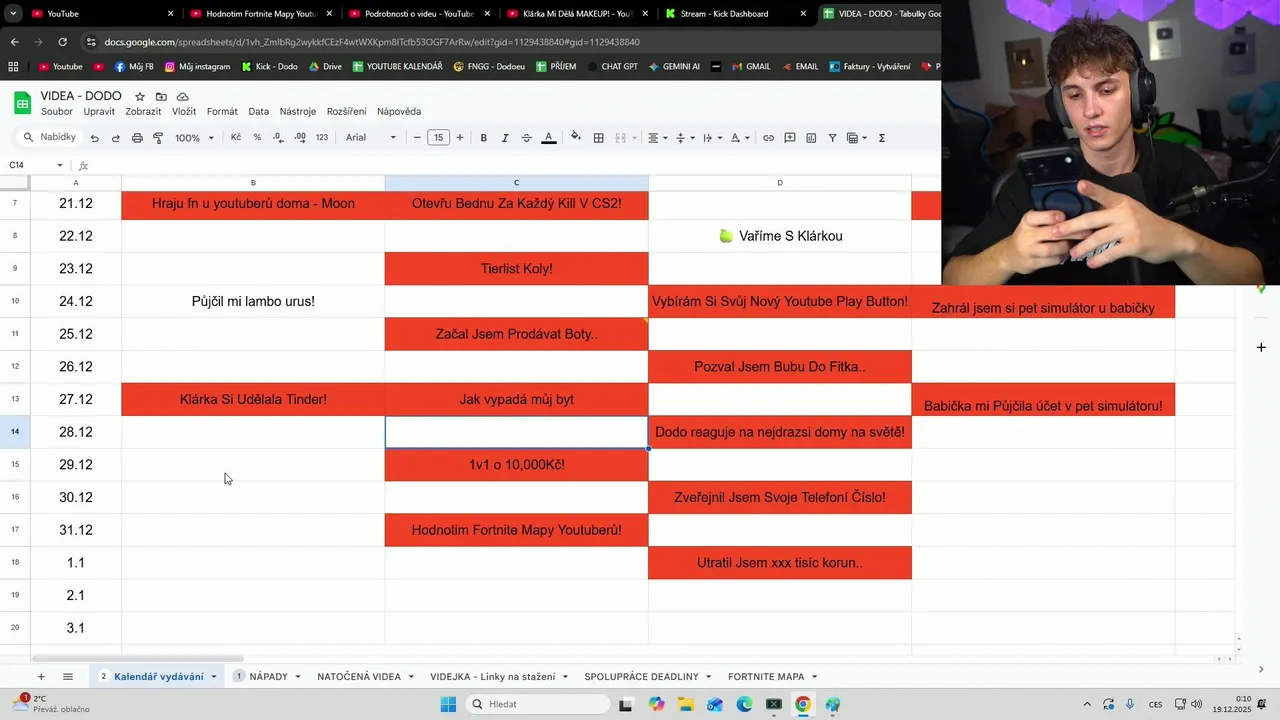The image size is (1280, 720).
Task: Click the formula bar input
Action: [x=515, y=165]
